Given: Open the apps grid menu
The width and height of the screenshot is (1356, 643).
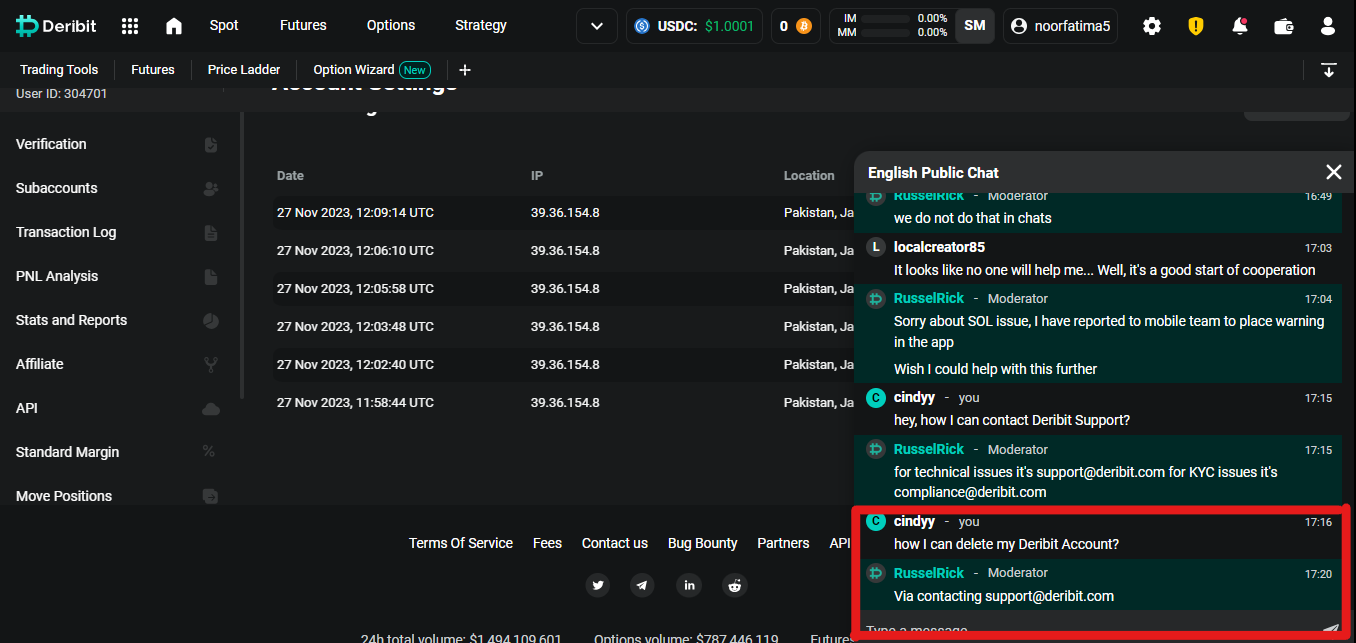Looking at the screenshot, I should [x=130, y=26].
